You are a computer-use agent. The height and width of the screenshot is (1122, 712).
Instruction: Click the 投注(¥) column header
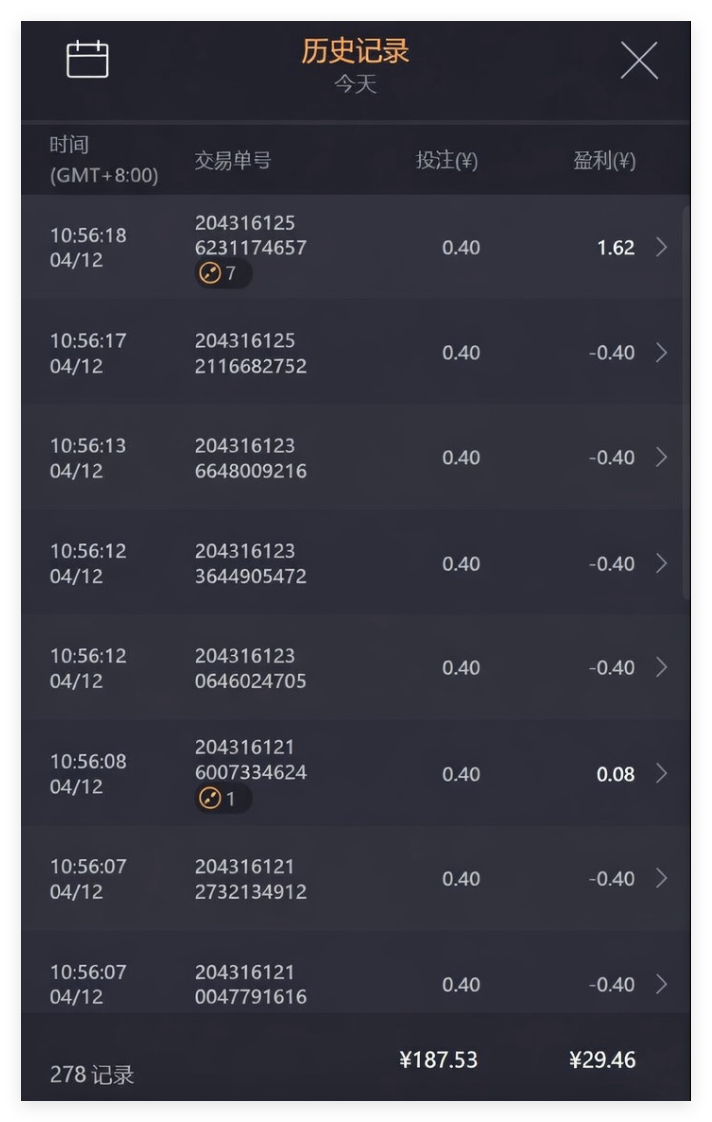point(446,161)
